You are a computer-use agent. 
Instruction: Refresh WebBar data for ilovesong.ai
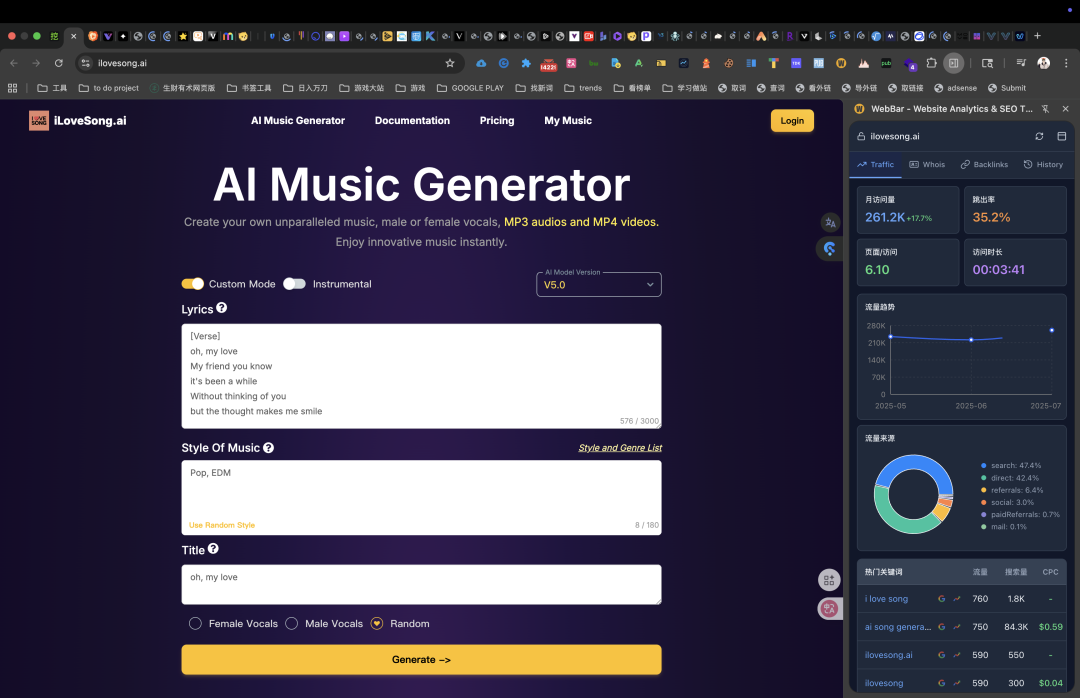[1039, 136]
